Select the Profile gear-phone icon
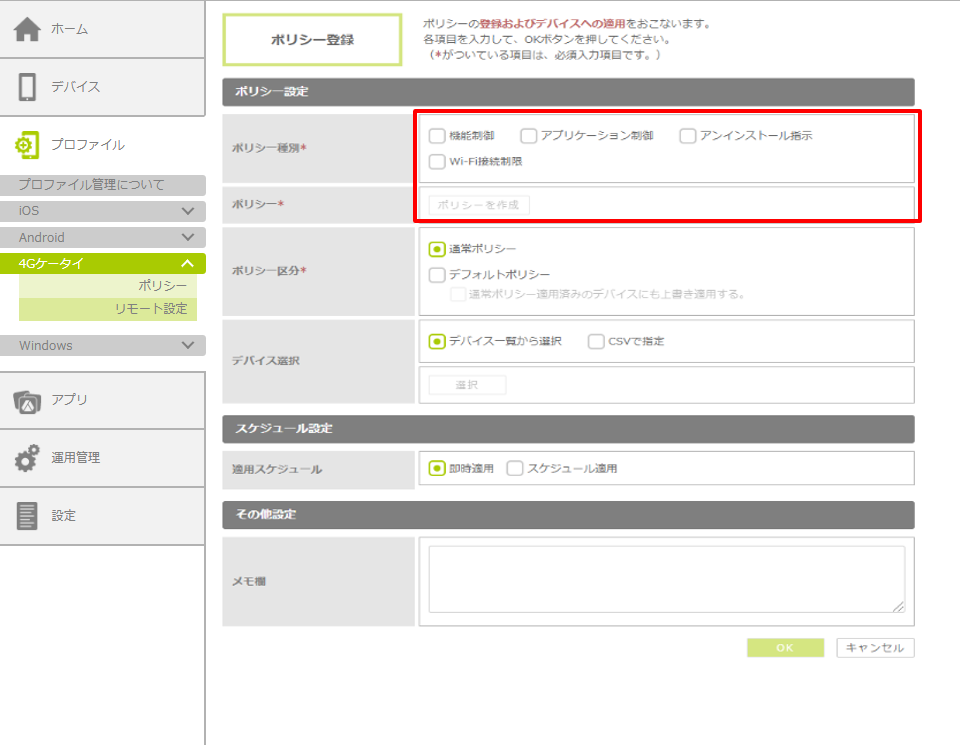The width and height of the screenshot is (960, 745). [x=28, y=145]
